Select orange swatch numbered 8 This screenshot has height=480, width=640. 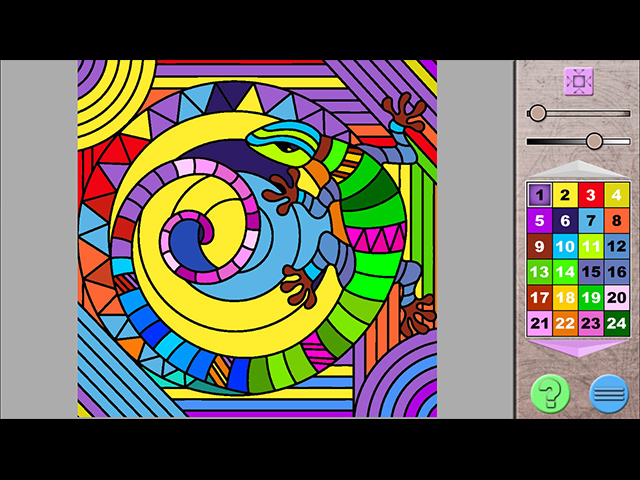(x=617, y=221)
